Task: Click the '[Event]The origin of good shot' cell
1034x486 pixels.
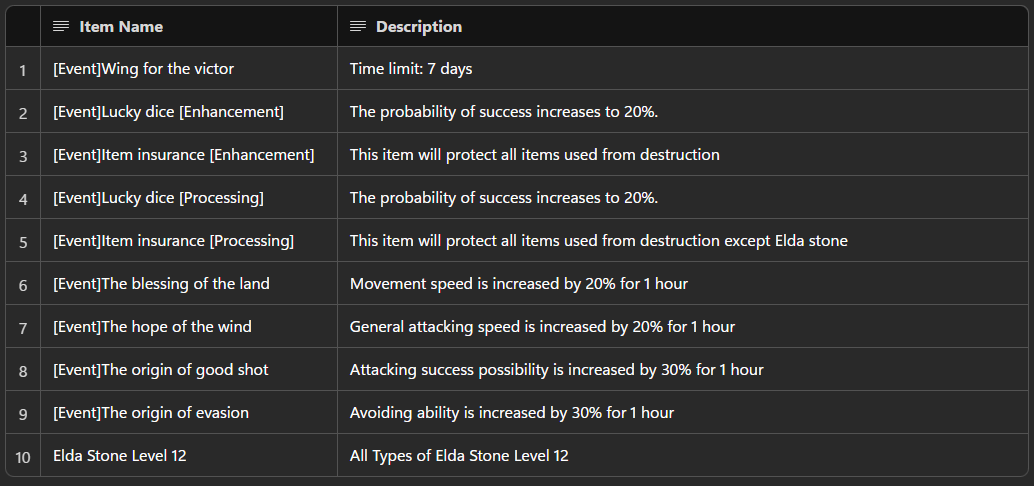Action: click(x=189, y=369)
